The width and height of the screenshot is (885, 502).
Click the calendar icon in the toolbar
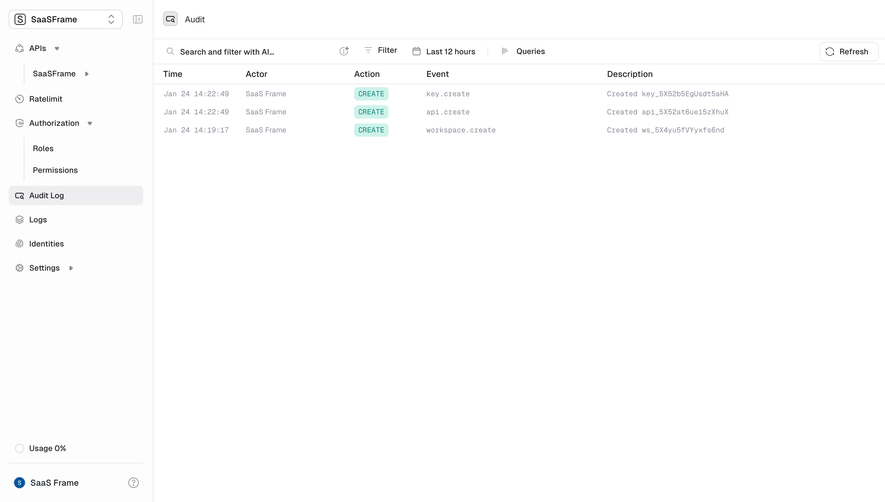pos(417,51)
